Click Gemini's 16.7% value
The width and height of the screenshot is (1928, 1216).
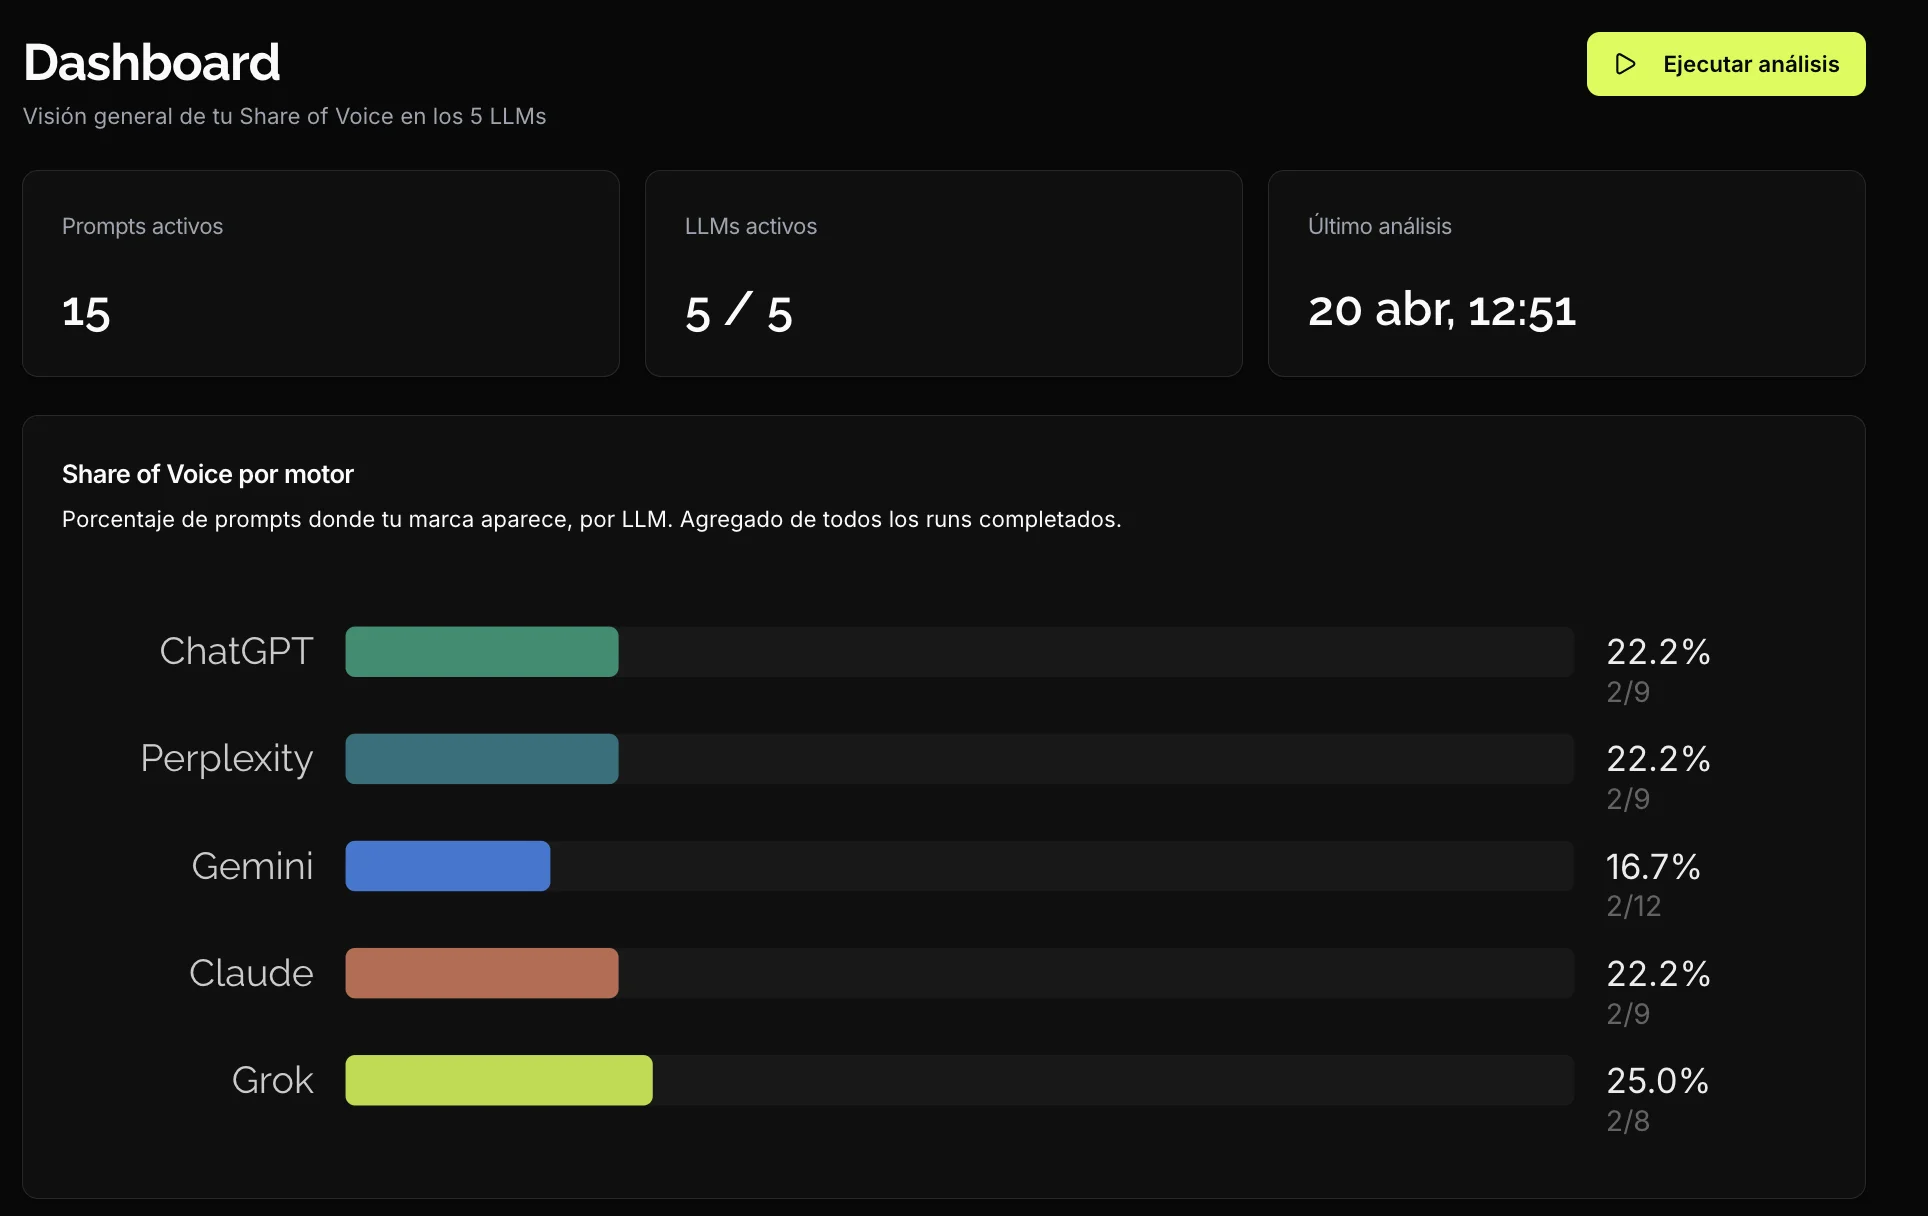click(x=1652, y=866)
